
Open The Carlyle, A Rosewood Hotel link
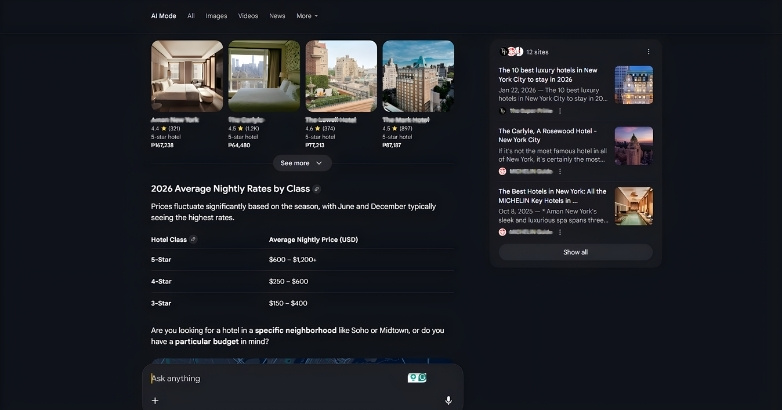[547, 135]
